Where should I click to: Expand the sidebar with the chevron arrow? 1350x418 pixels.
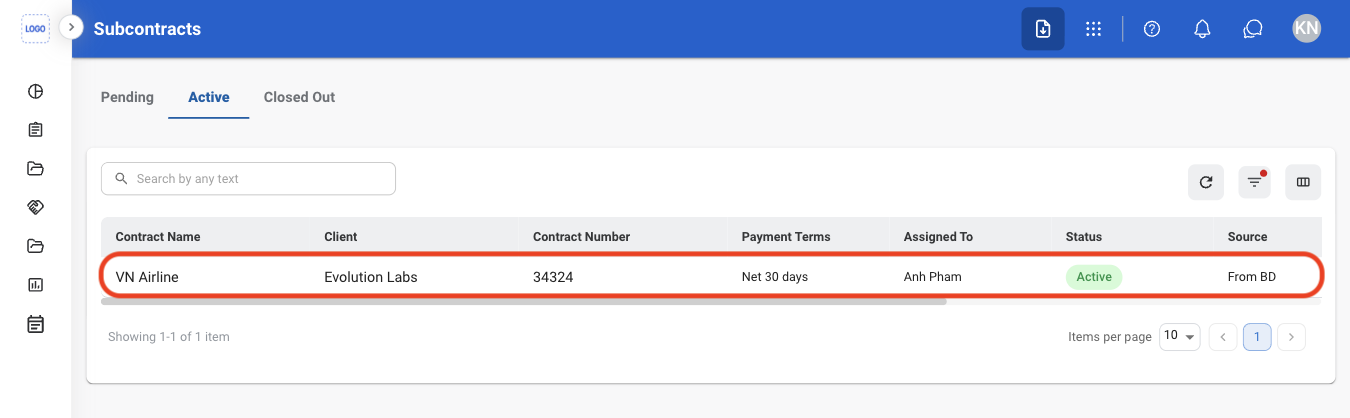[x=71, y=28]
